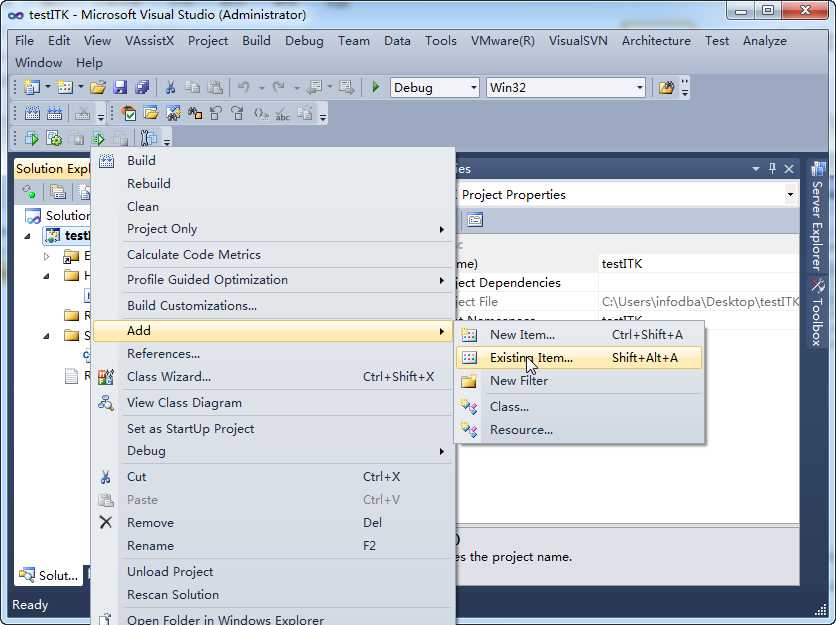
Task: Click the first icon in the Build toolbar
Action: click(32, 113)
